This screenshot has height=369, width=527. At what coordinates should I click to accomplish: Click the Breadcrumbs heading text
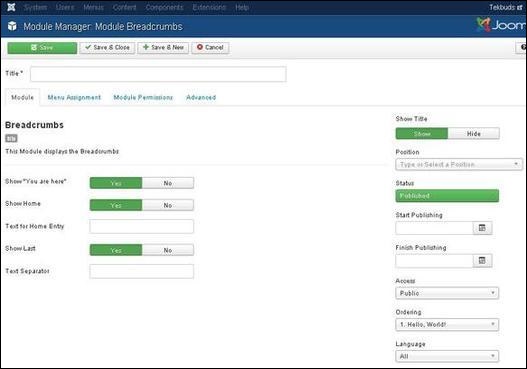[34, 125]
